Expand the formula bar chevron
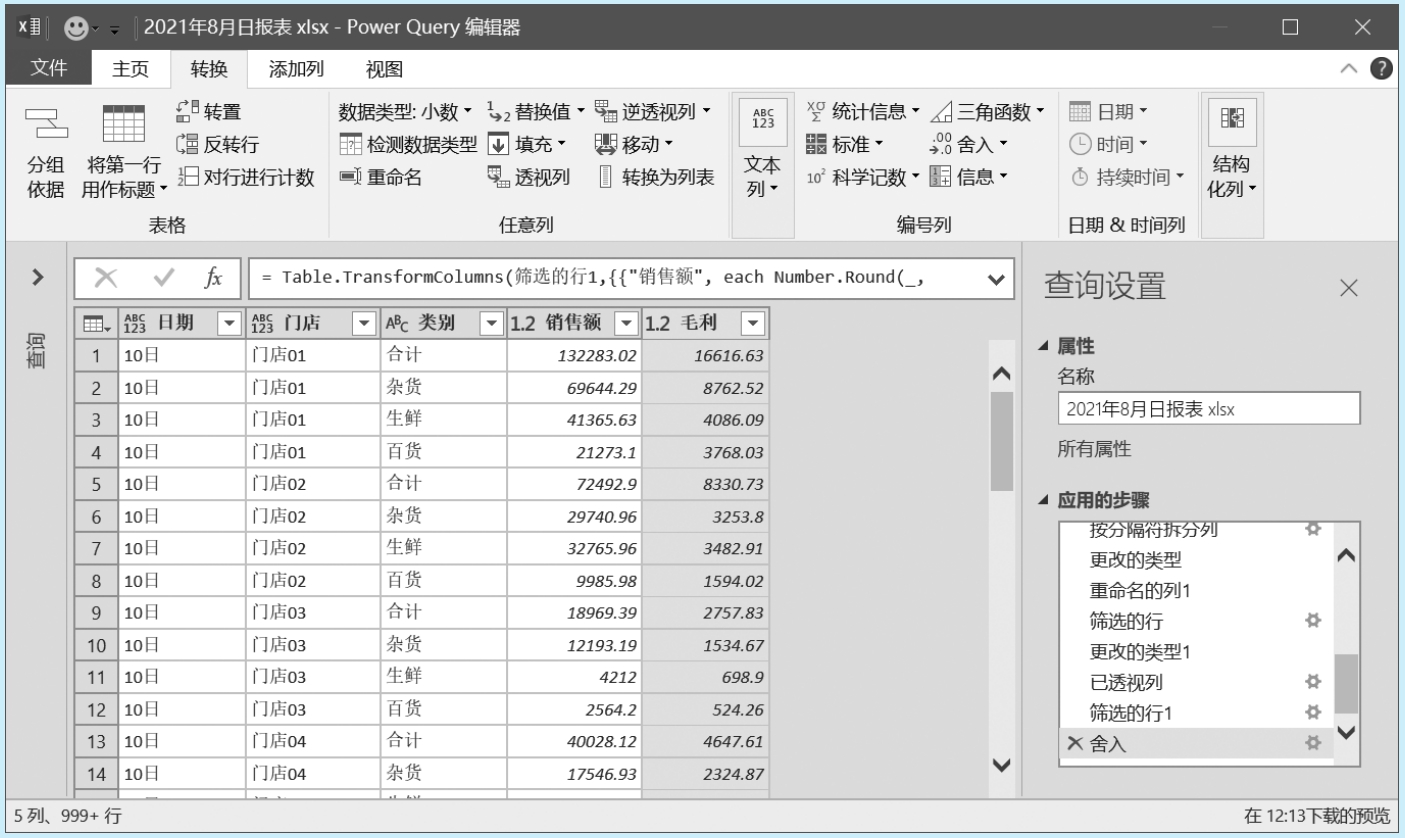Image resolution: width=1405 pixels, height=838 pixels. point(995,279)
